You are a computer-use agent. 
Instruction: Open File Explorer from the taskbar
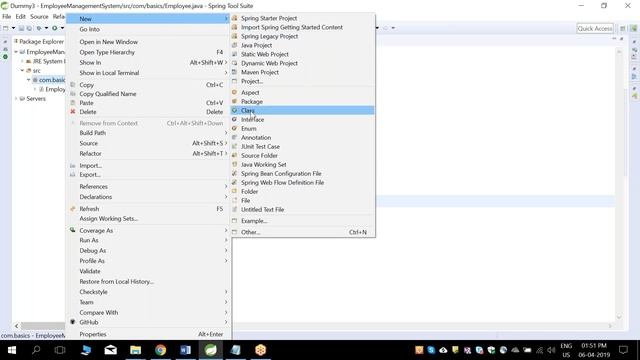pyautogui.click(x=136, y=350)
